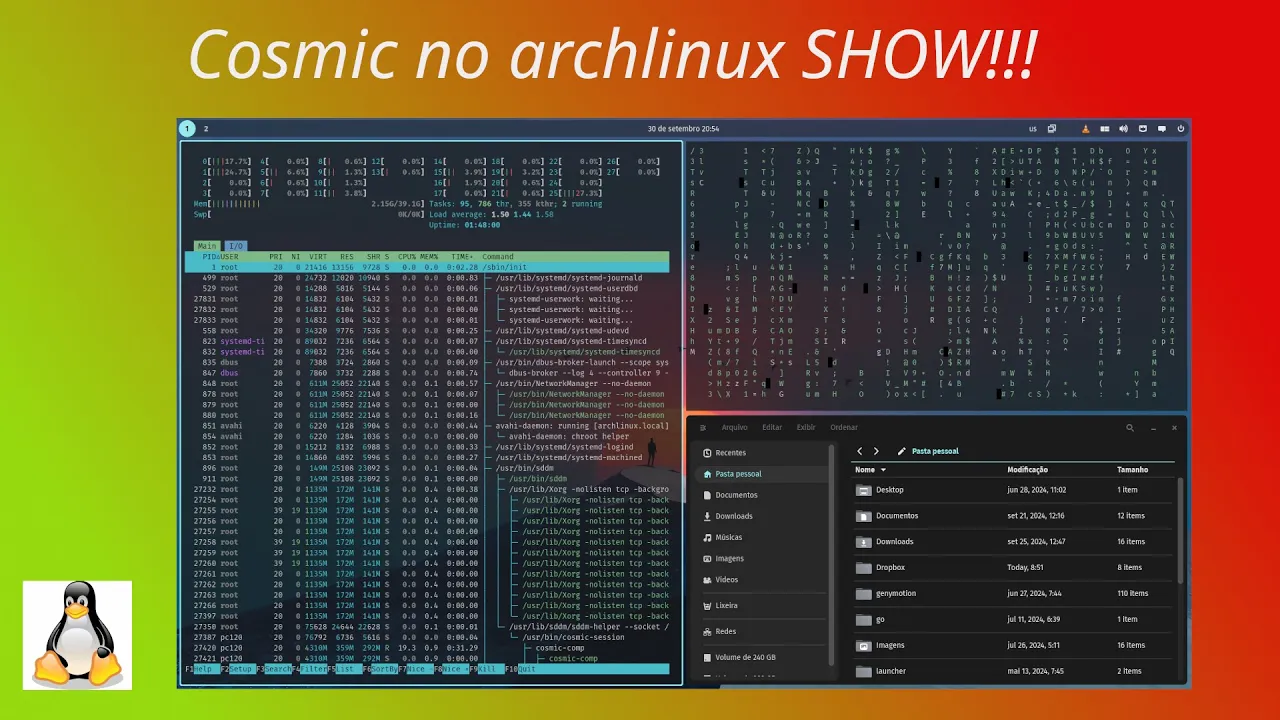The width and height of the screenshot is (1280, 720).
Task: Open Recentes in the sidebar
Action: coord(762,453)
